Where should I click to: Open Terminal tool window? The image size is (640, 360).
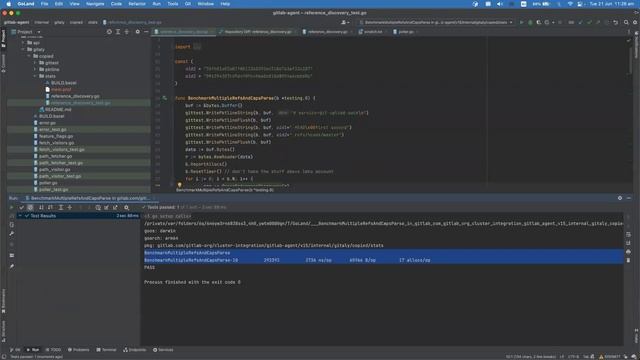coord(107,350)
